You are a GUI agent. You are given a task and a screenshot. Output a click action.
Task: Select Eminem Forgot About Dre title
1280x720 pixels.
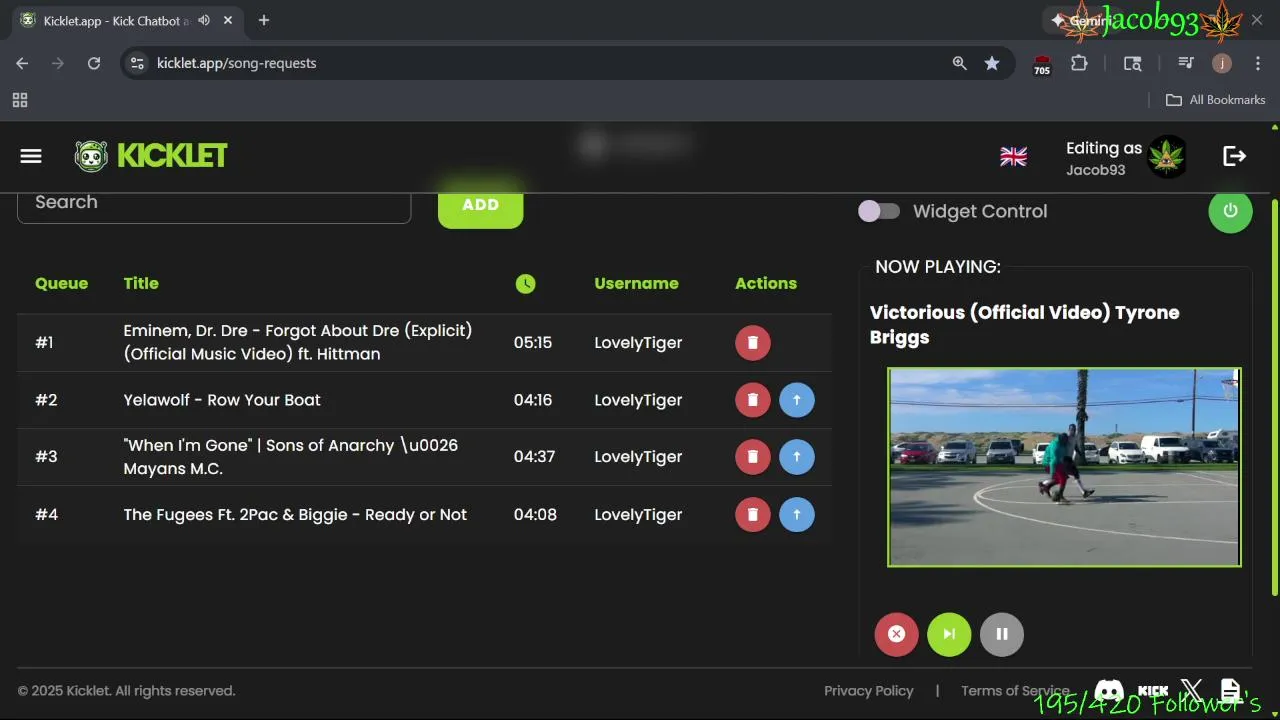pyautogui.click(x=298, y=342)
